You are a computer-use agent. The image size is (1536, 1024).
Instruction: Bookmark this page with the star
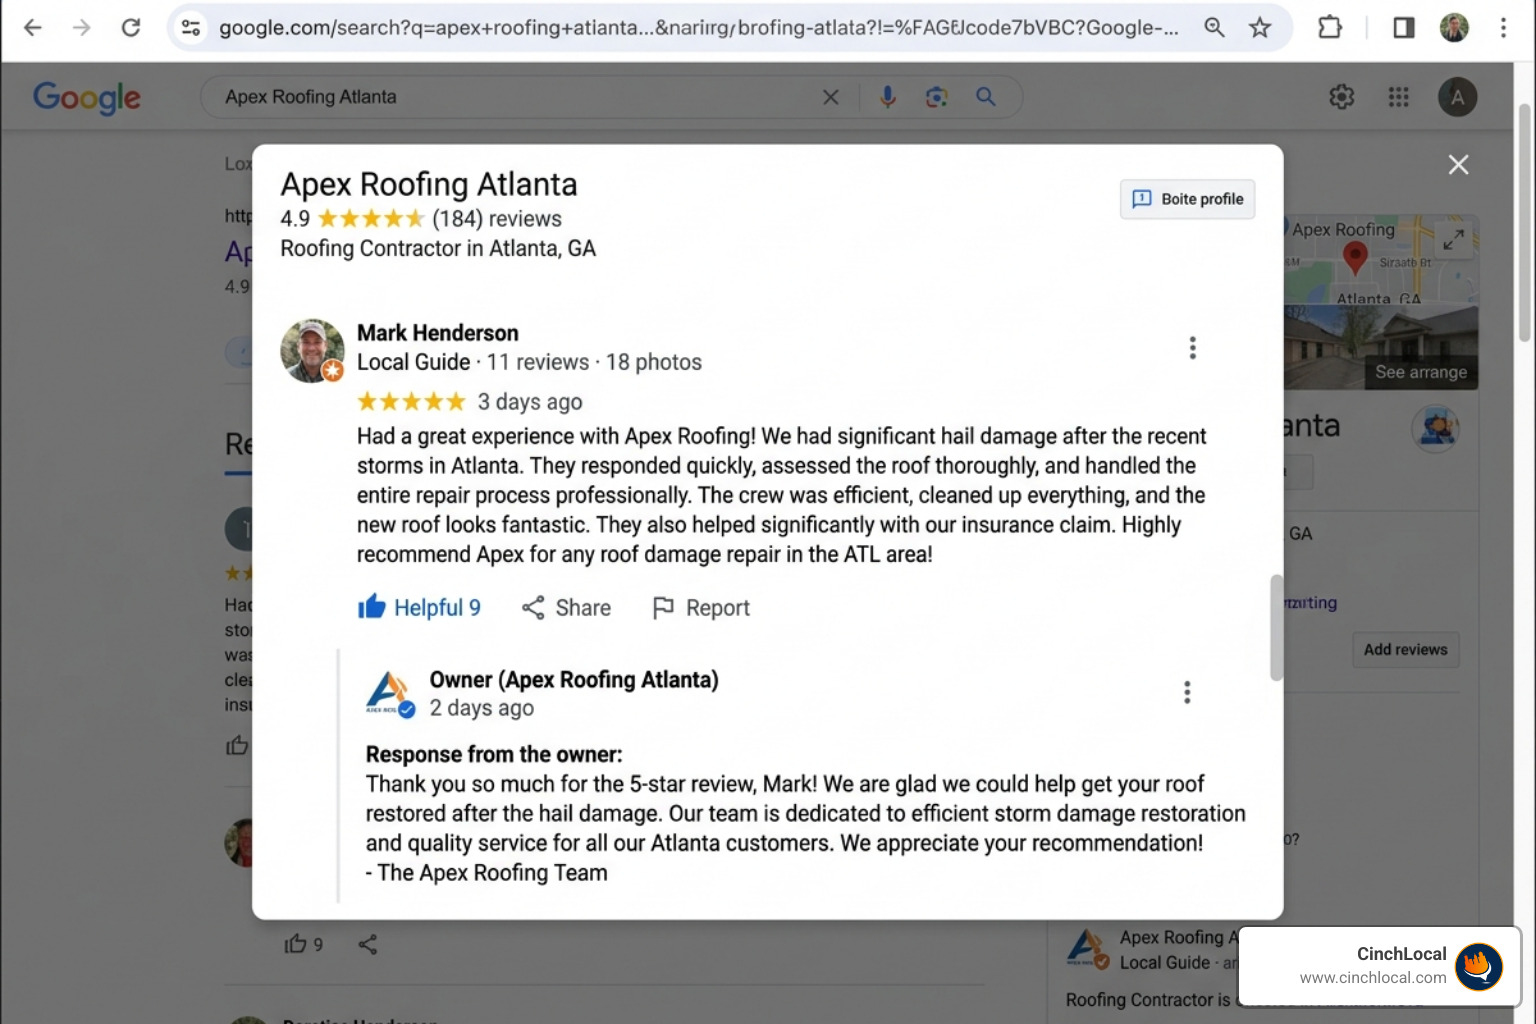tap(1260, 28)
